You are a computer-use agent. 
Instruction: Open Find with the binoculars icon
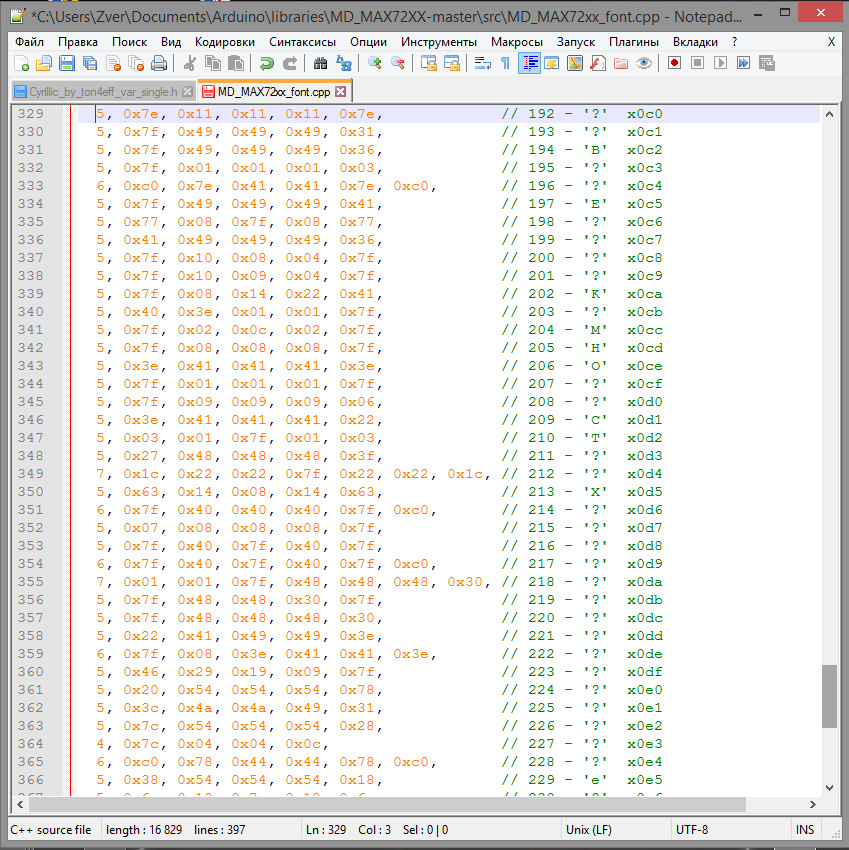[320, 63]
